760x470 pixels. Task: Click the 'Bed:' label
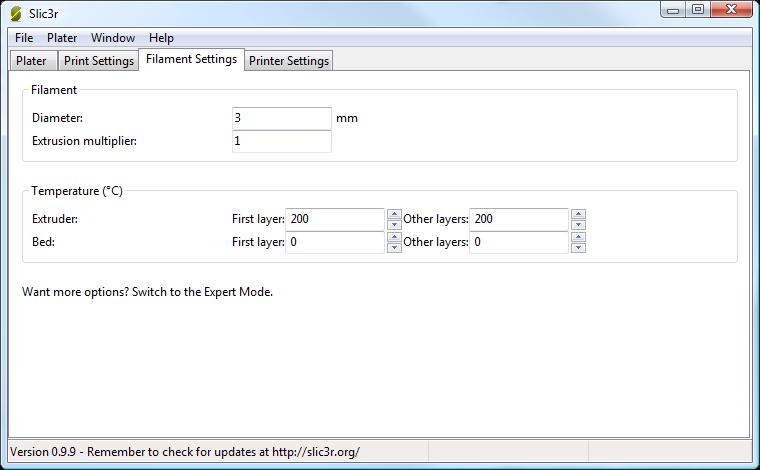[x=43, y=242]
